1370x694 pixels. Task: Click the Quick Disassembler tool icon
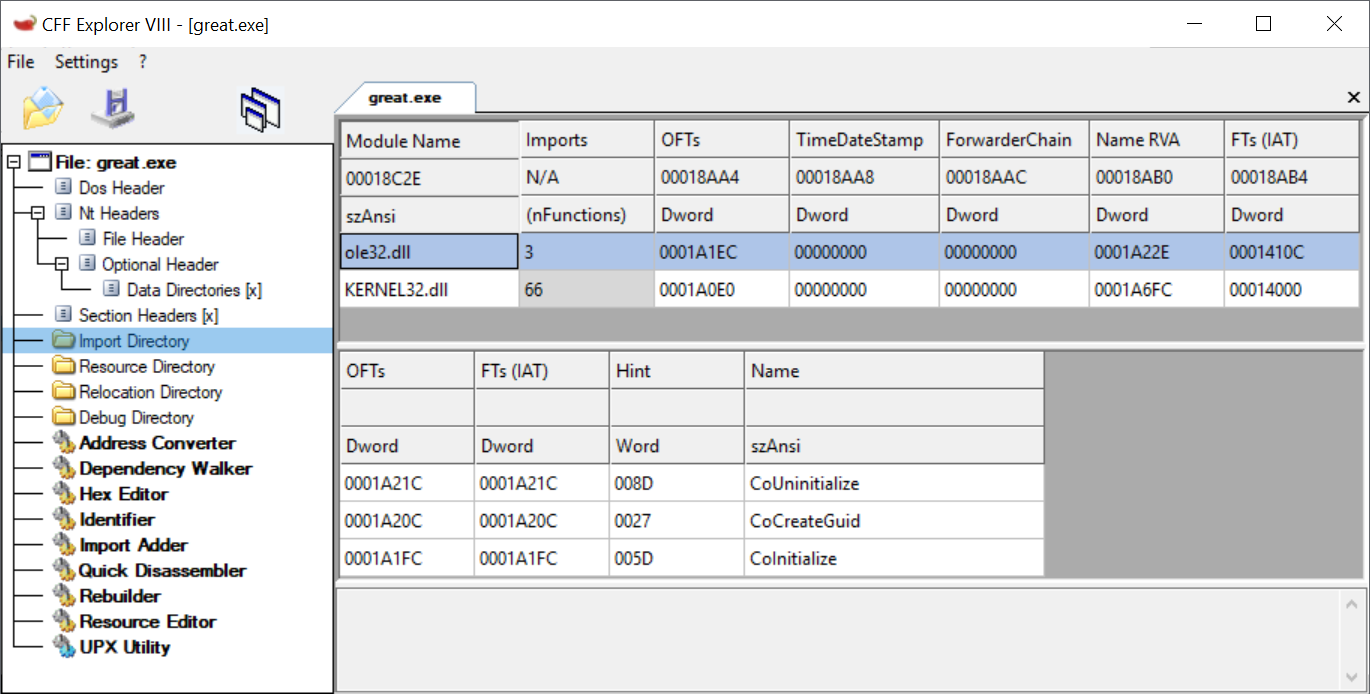(64, 570)
